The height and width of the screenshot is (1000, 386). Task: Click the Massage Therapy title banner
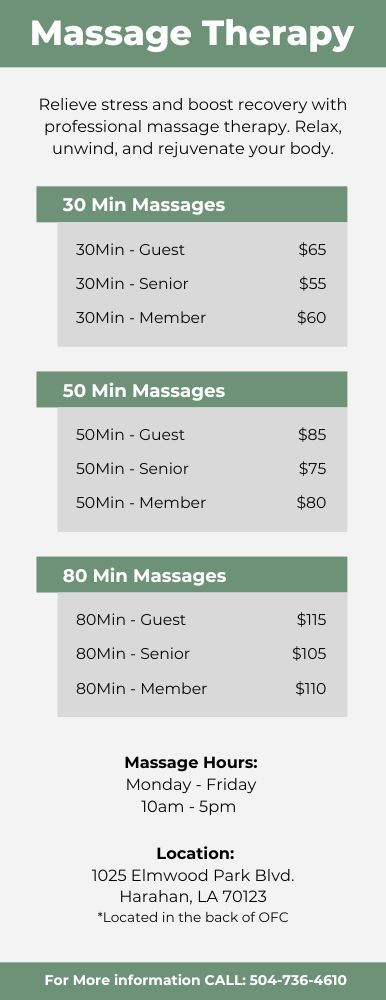193,33
